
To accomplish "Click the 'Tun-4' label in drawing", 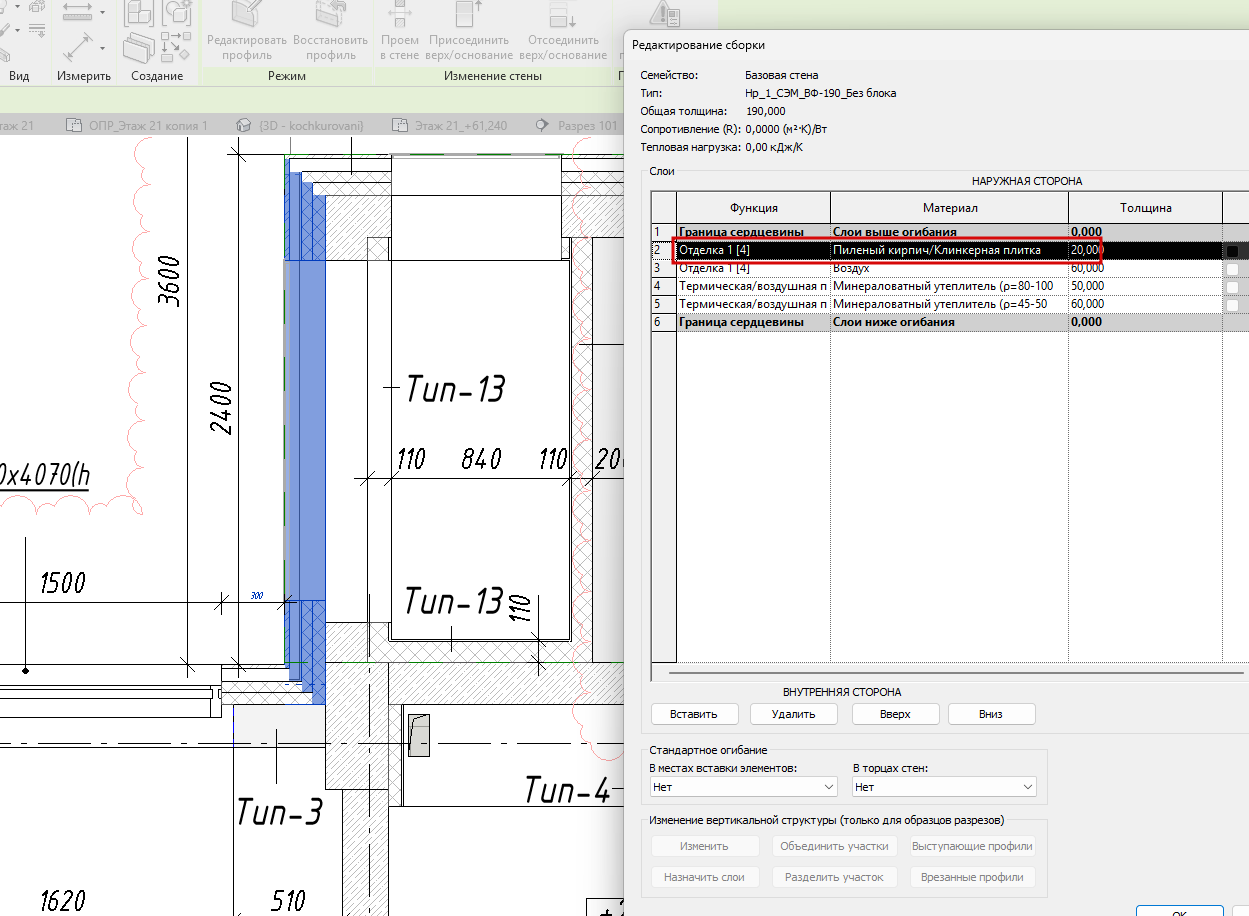I will click(x=567, y=790).
